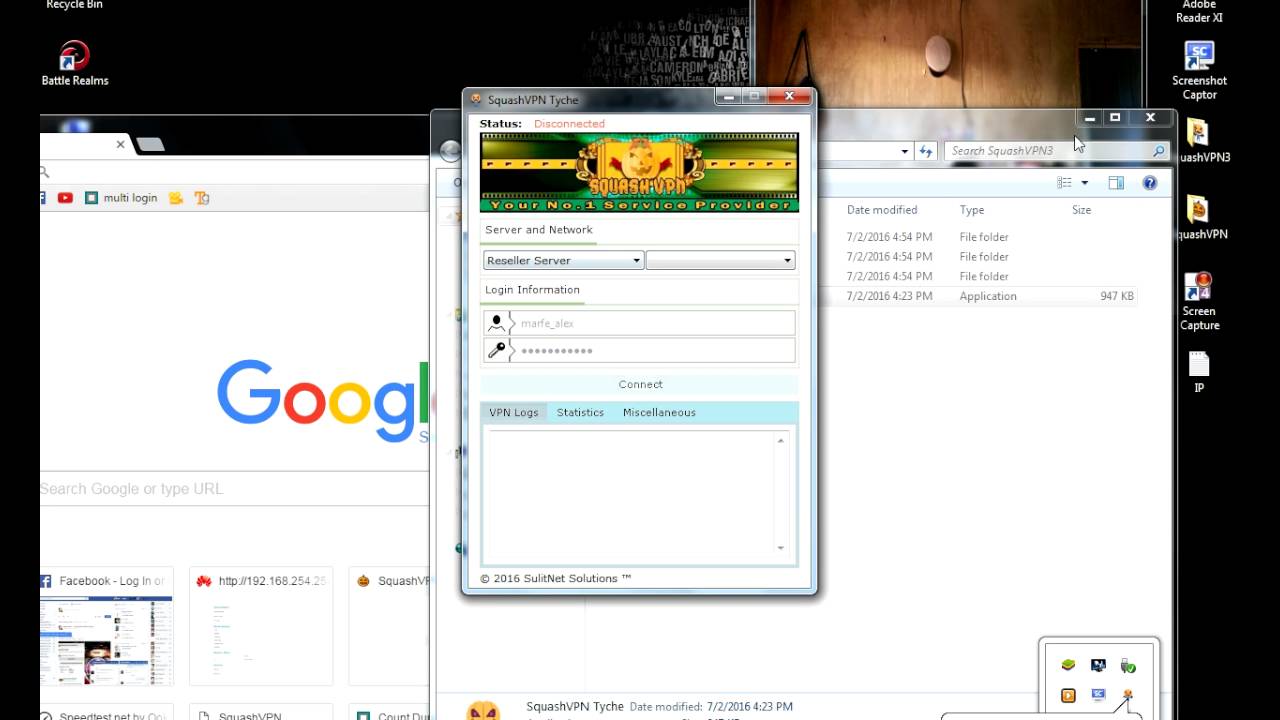Screen dimensions: 1280x720
Task: Close the current Chrome tab
Action: [120, 144]
